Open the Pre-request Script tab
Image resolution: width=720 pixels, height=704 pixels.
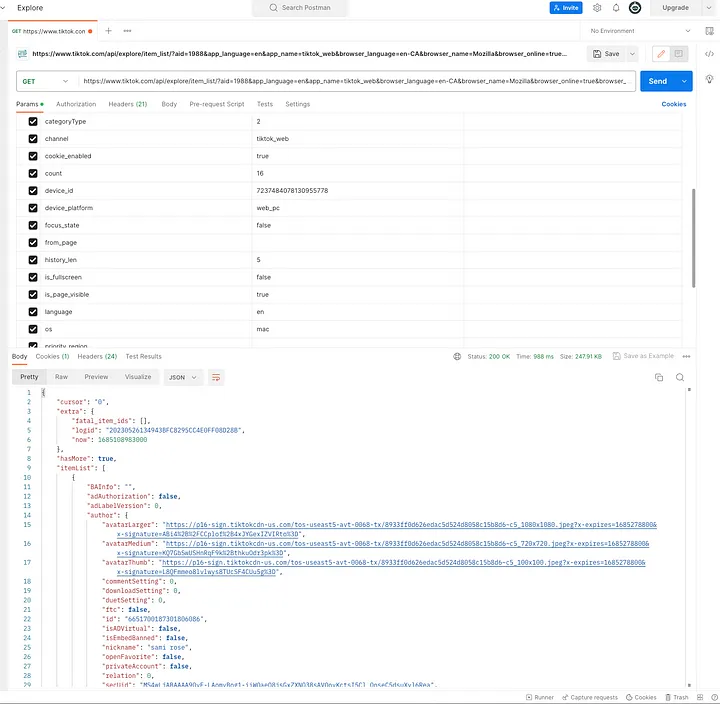pyautogui.click(x=217, y=104)
